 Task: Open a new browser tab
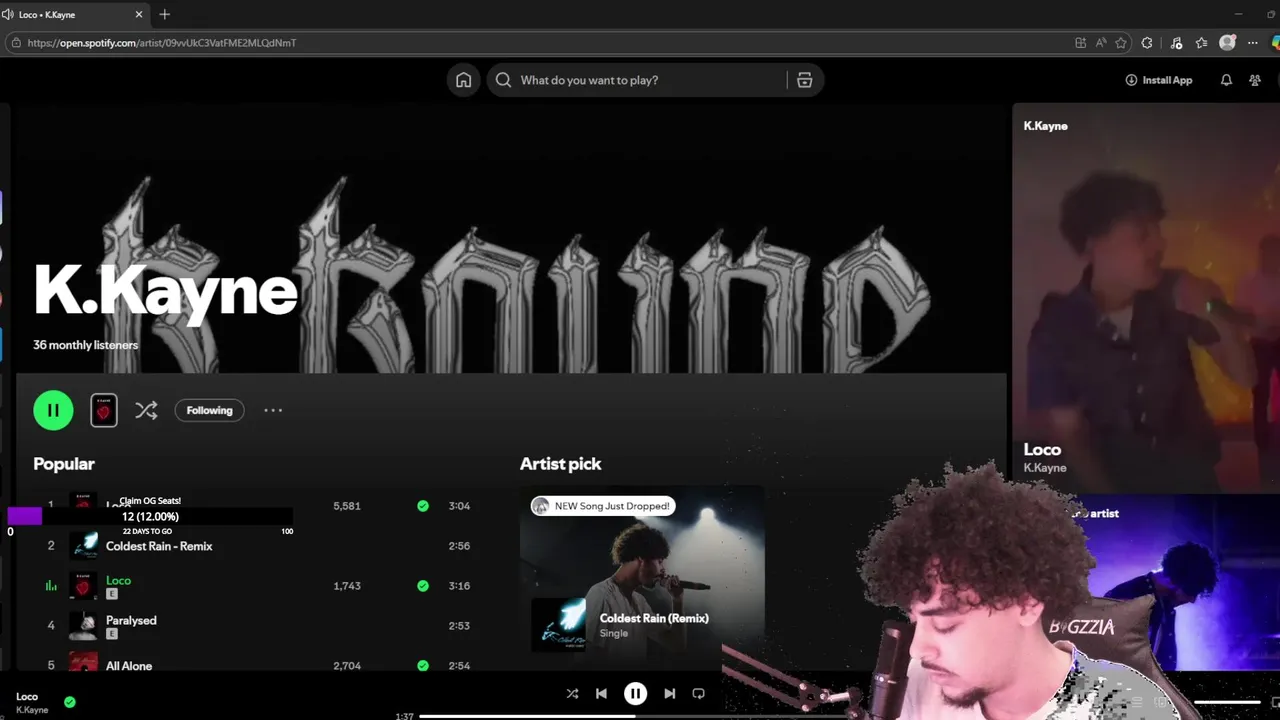165,14
